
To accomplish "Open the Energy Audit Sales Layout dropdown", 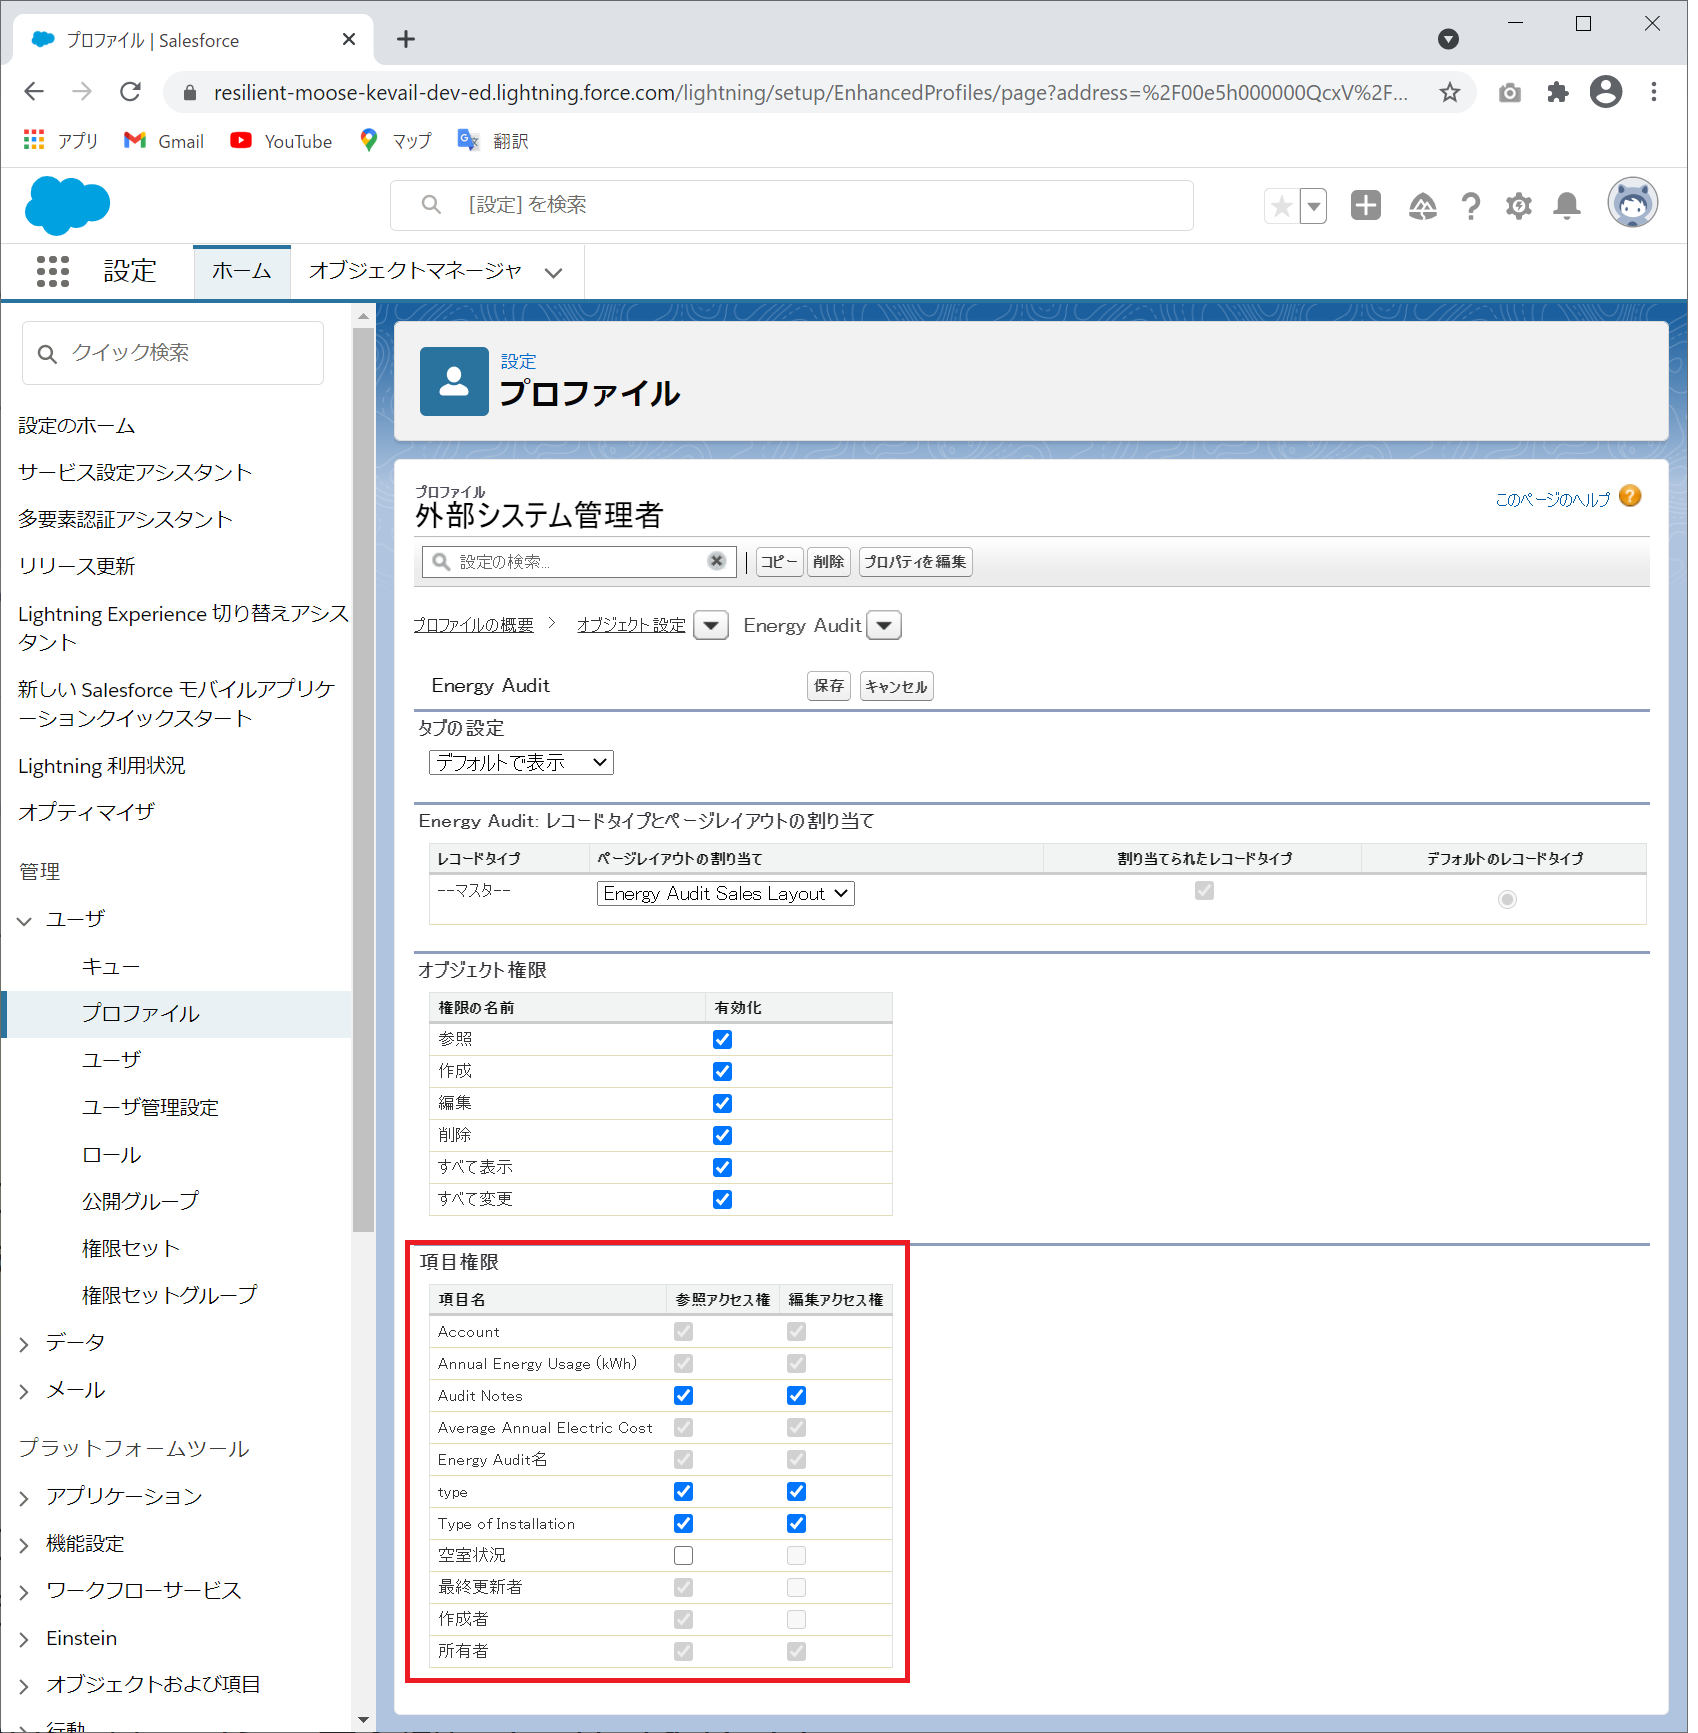I will coord(726,893).
